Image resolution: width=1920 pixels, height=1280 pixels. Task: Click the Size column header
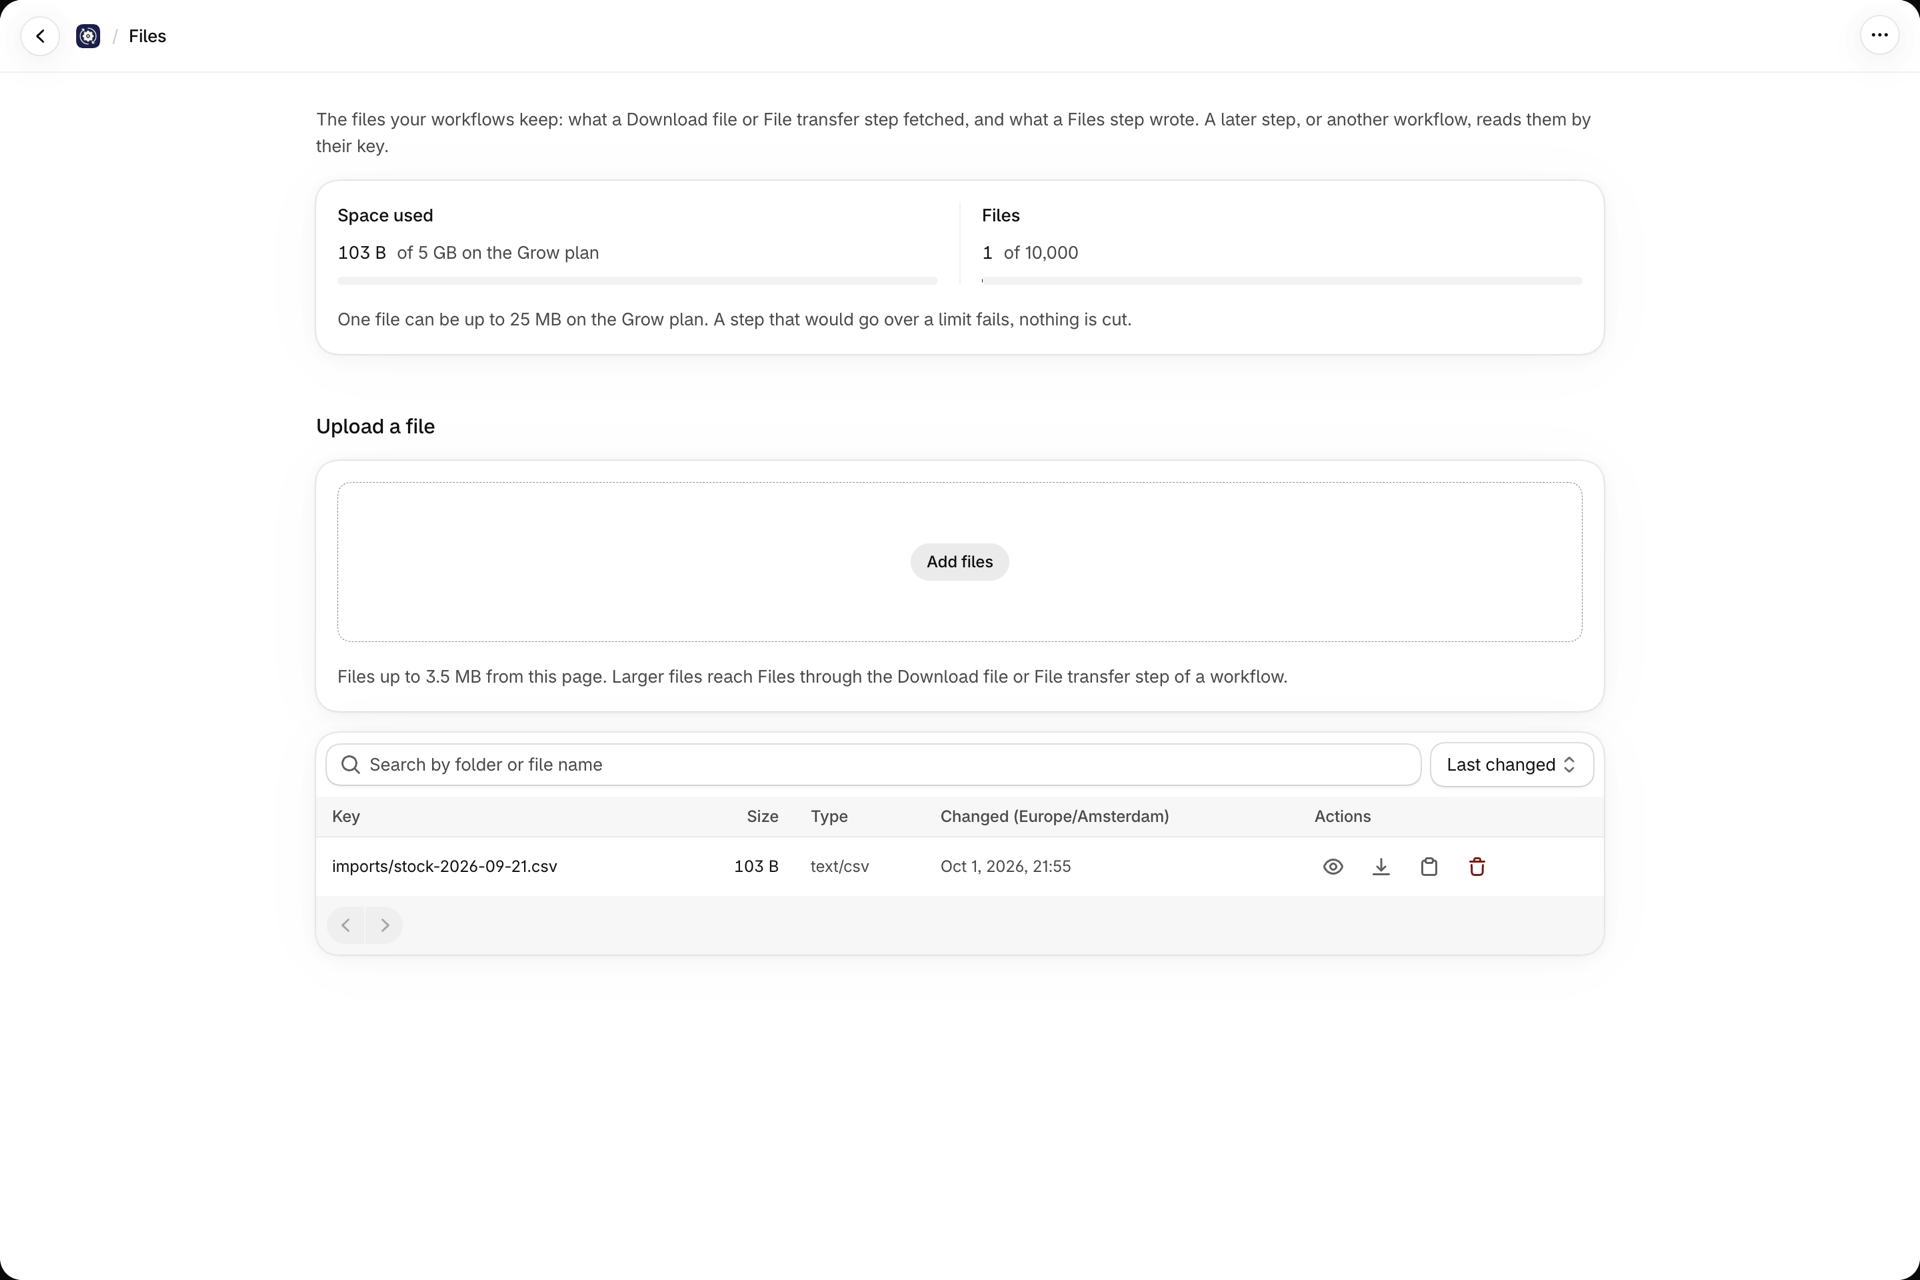tap(762, 817)
